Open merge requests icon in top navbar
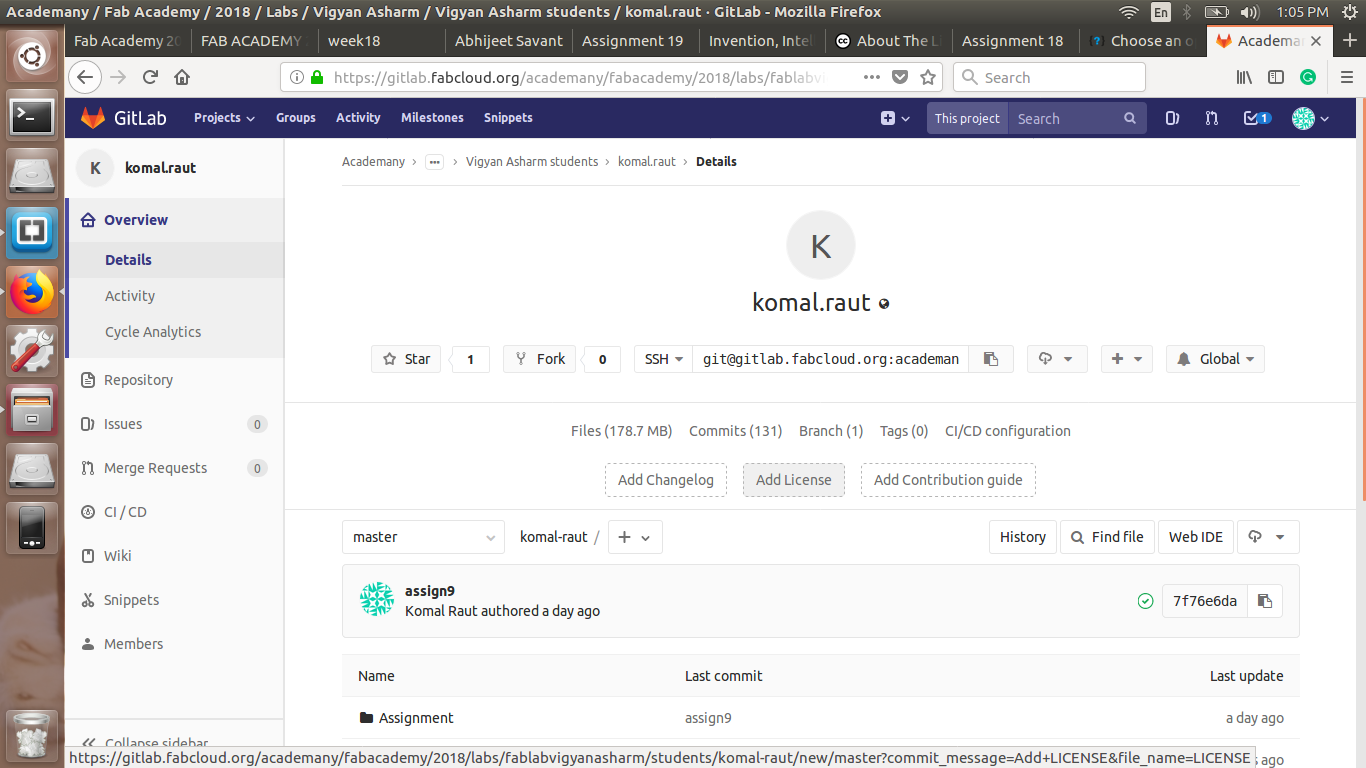This screenshot has width=1366, height=768. [1212, 118]
